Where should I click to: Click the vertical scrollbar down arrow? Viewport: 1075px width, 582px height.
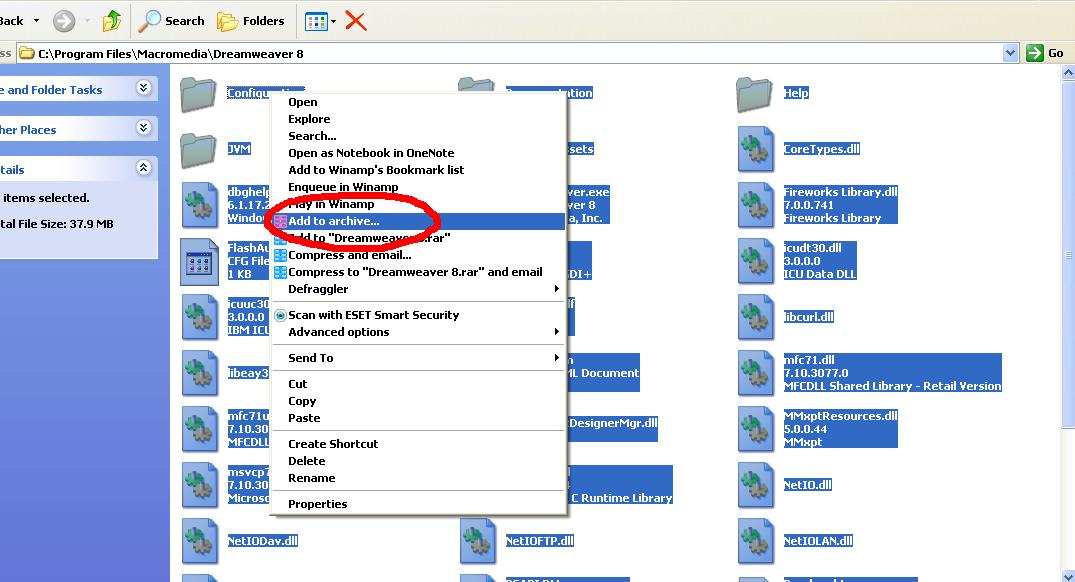click(1068, 575)
